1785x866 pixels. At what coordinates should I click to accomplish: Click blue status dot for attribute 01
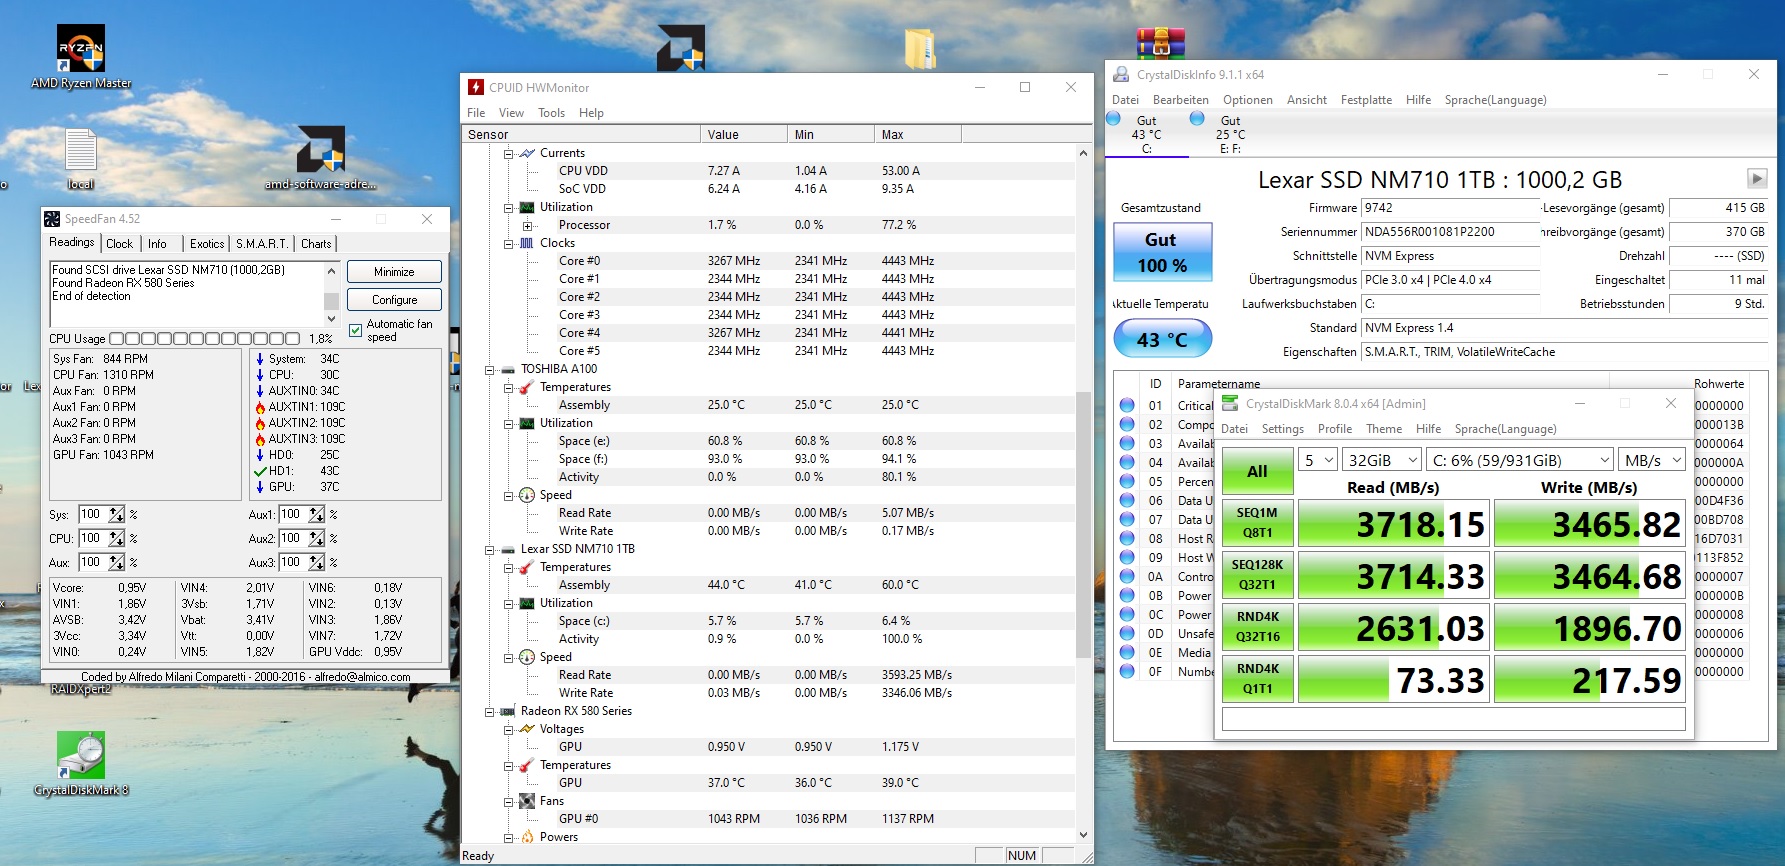[1127, 405]
